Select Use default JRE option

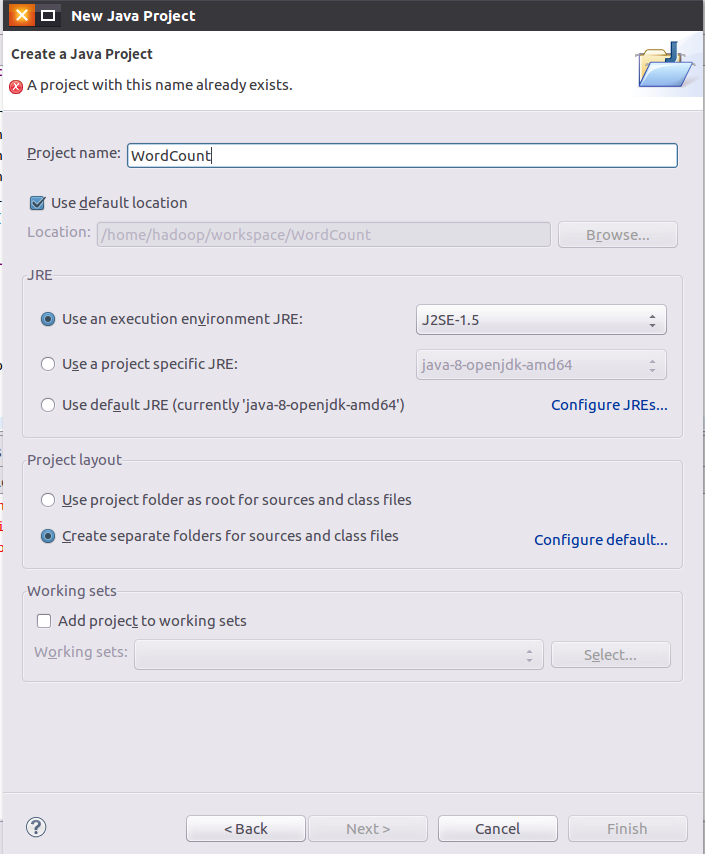48,405
